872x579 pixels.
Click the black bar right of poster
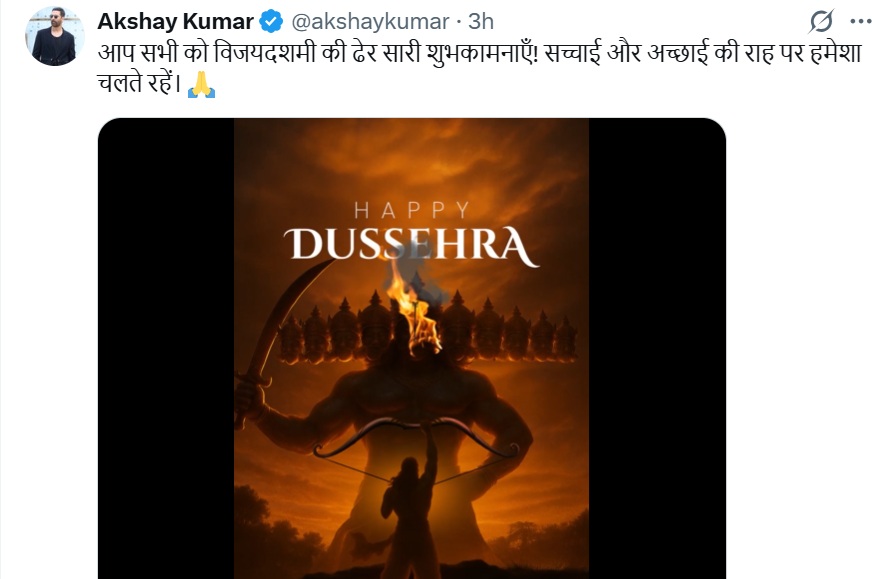pyautogui.click(x=657, y=348)
